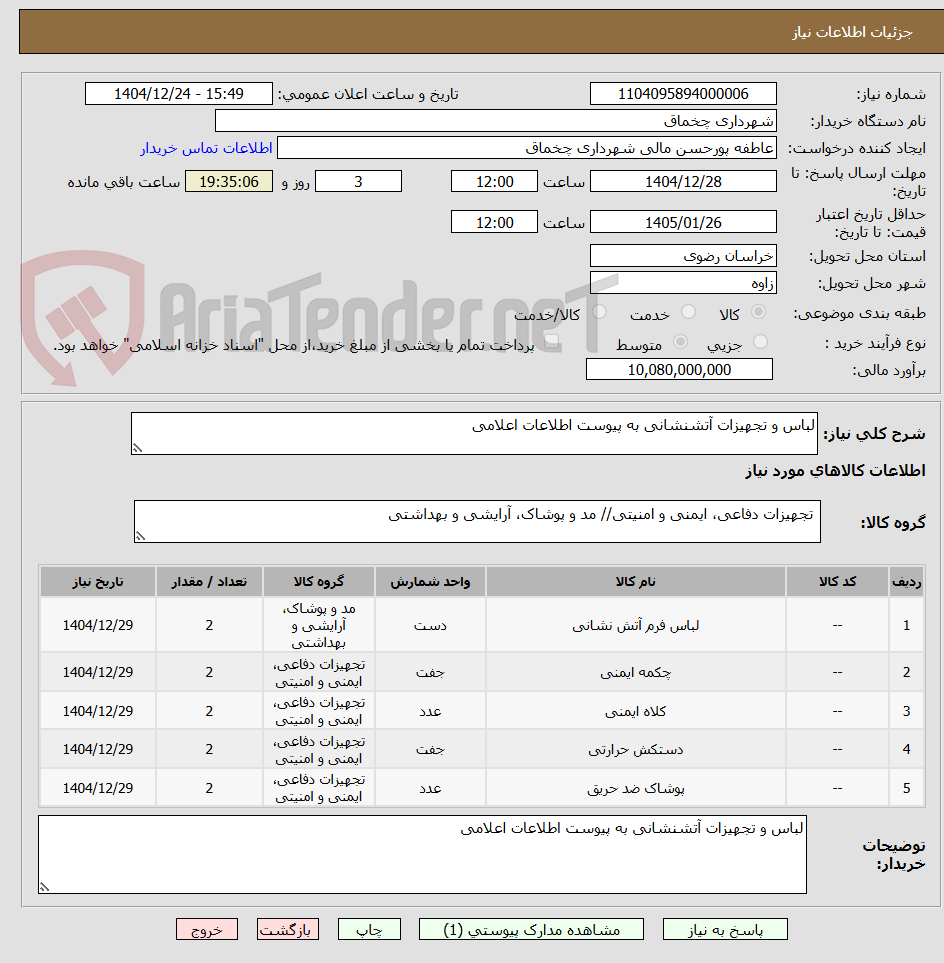Viewport: 944px width, 963px height.
Task: Select the خدمت radio button
Action: pos(688,312)
